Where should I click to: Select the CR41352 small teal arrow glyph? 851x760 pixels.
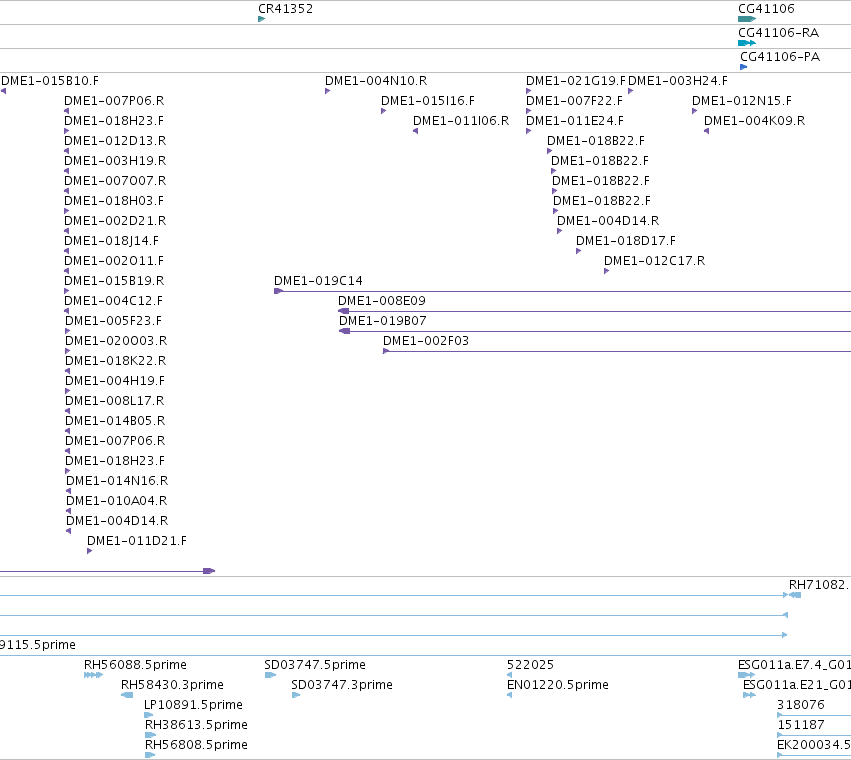coord(262,19)
